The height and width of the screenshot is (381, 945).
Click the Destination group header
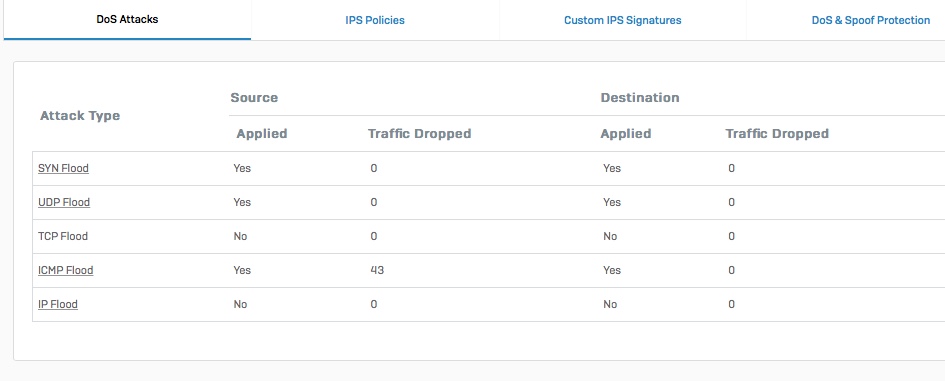click(x=640, y=98)
